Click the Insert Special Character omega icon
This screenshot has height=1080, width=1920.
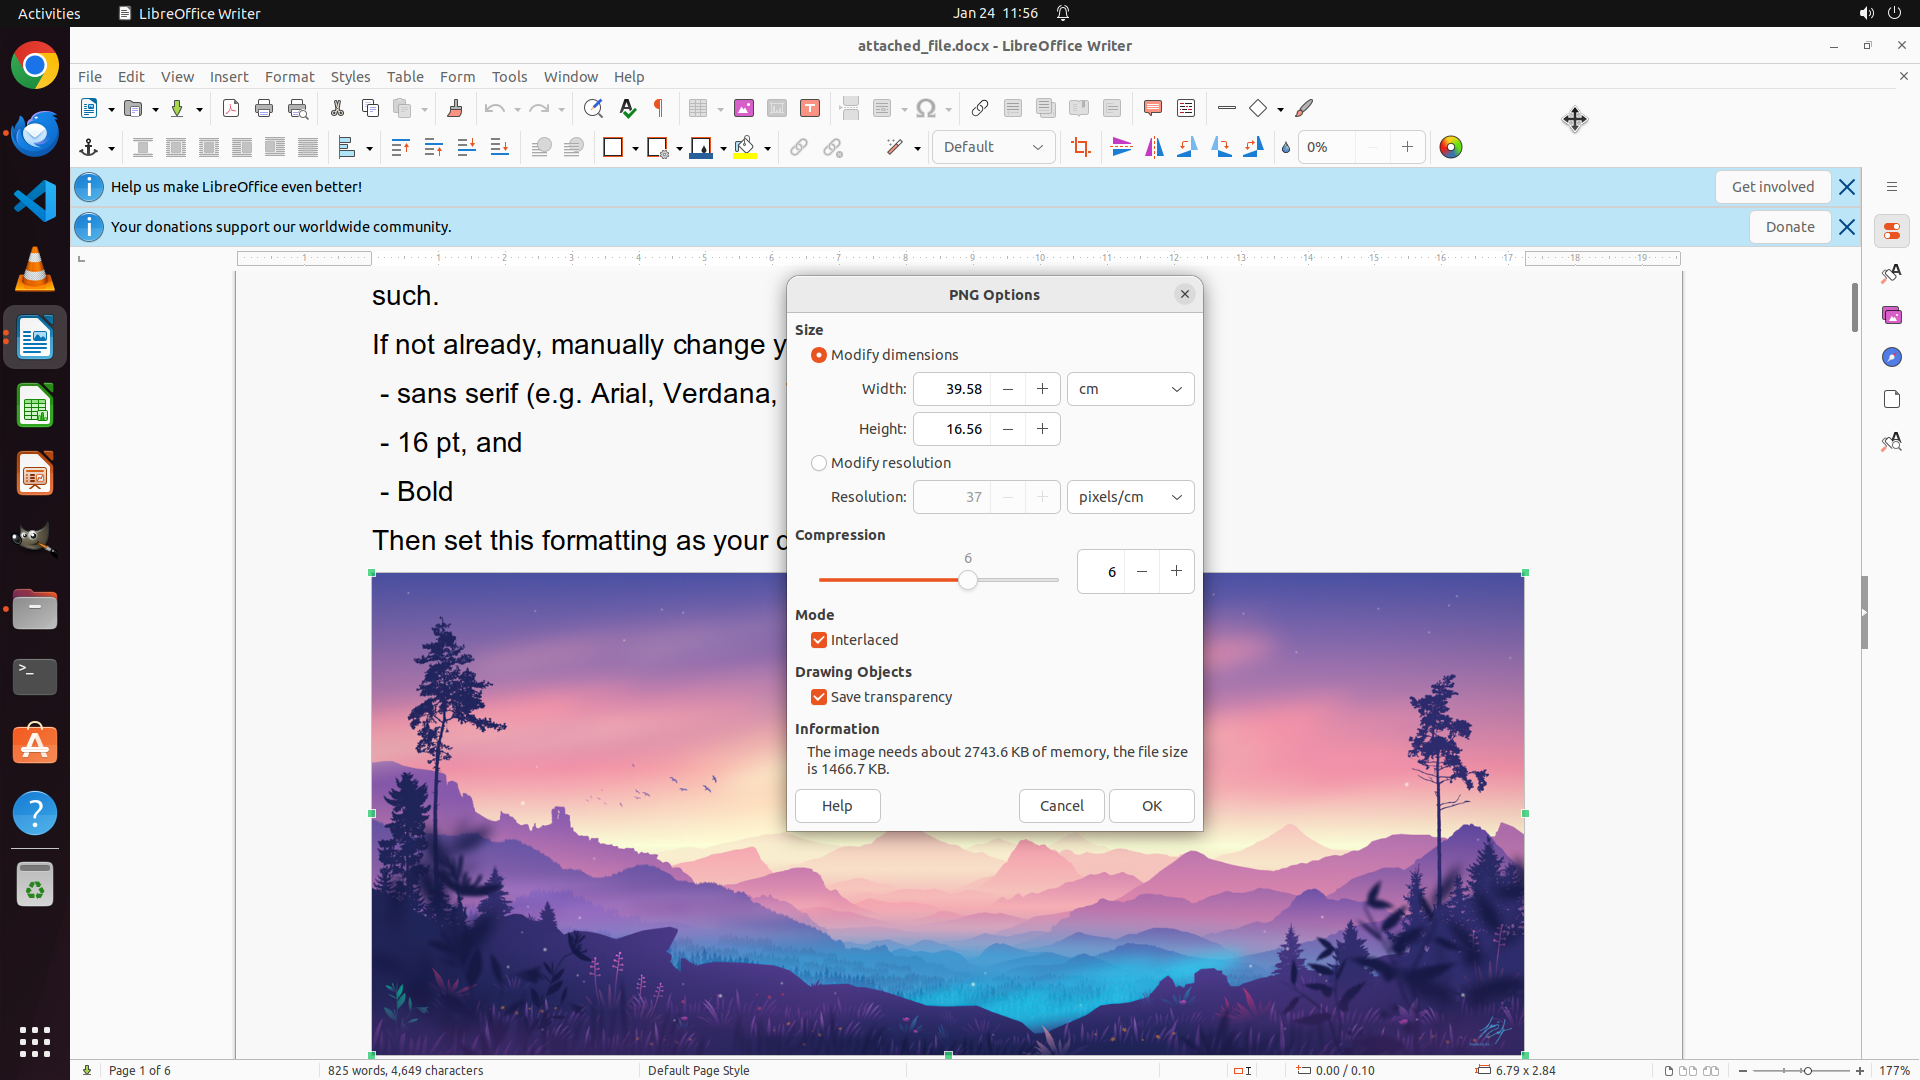click(x=926, y=108)
